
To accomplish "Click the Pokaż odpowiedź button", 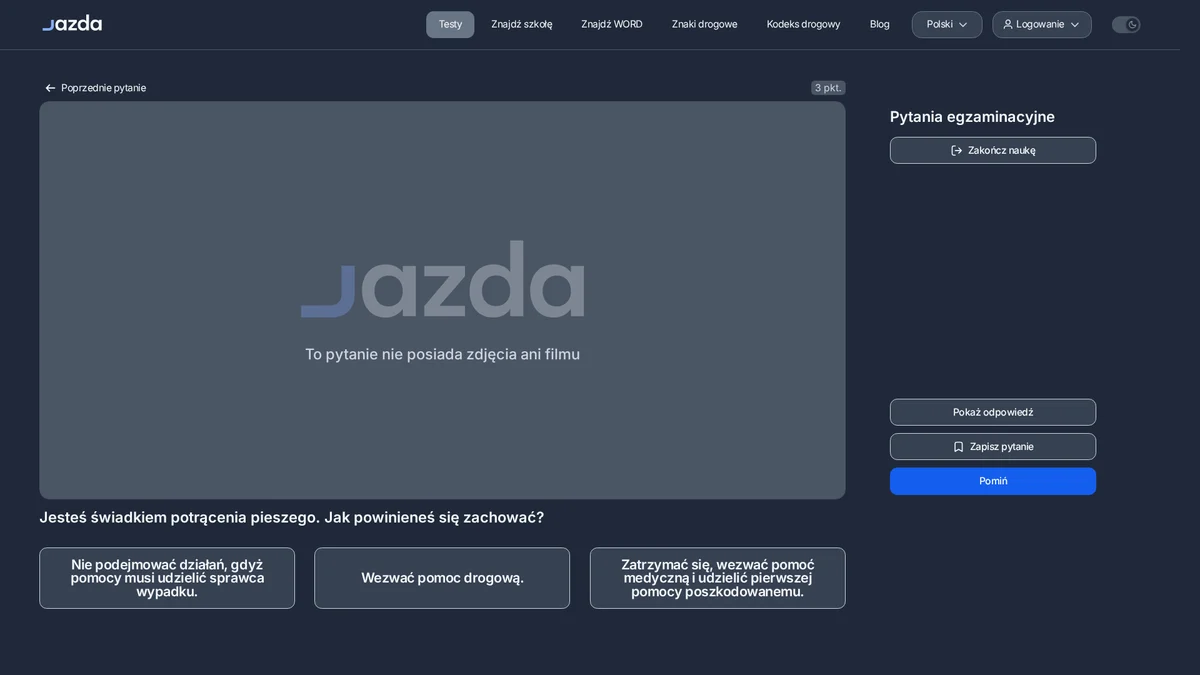I will (x=993, y=412).
